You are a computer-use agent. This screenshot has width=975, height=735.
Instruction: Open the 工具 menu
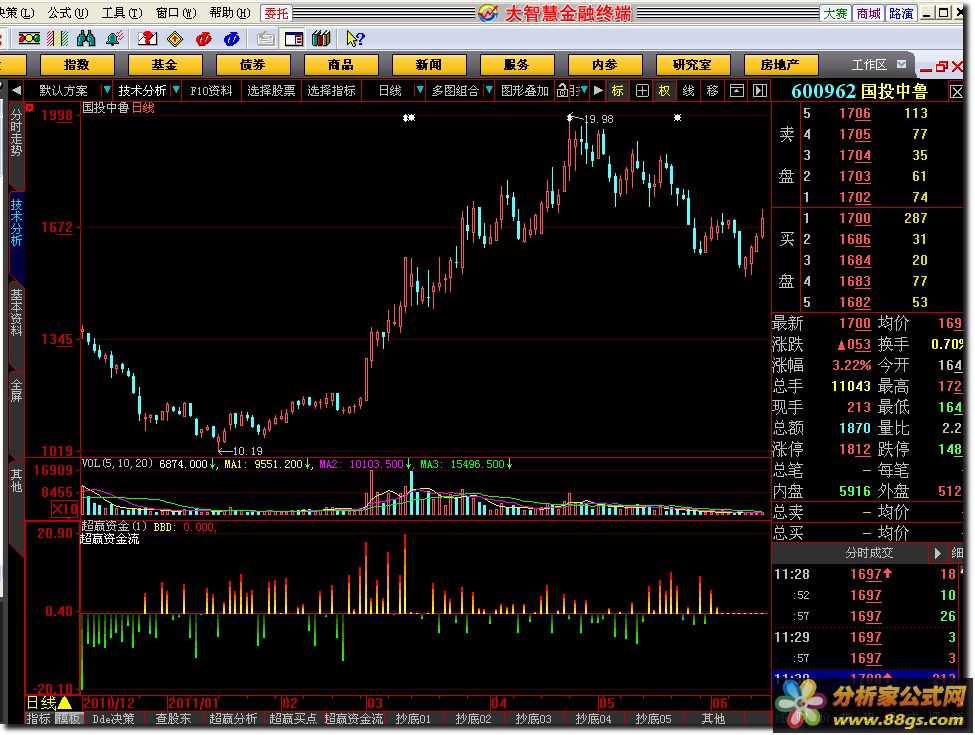point(122,12)
